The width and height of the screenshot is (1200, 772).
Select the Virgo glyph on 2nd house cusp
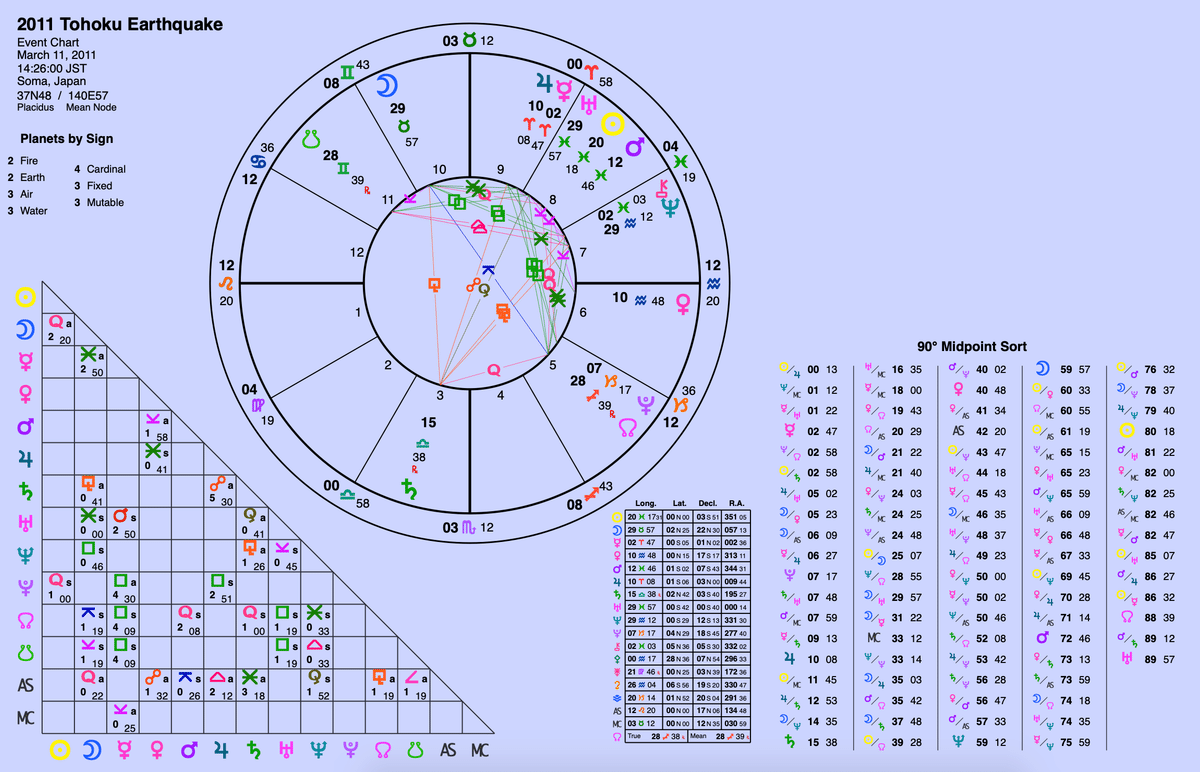pos(258,404)
